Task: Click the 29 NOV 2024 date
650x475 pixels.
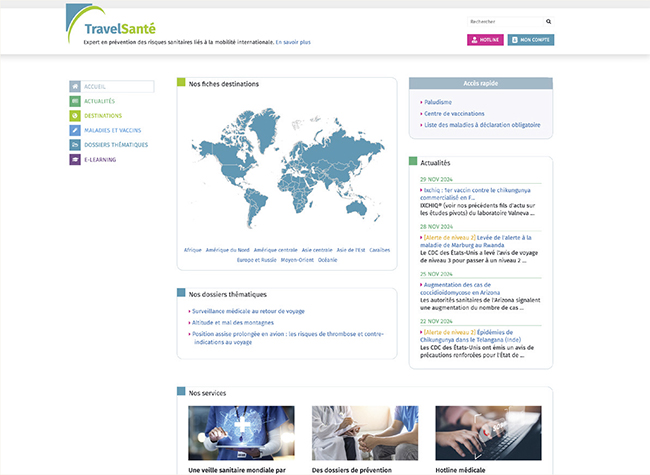Action: pyautogui.click(x=436, y=179)
